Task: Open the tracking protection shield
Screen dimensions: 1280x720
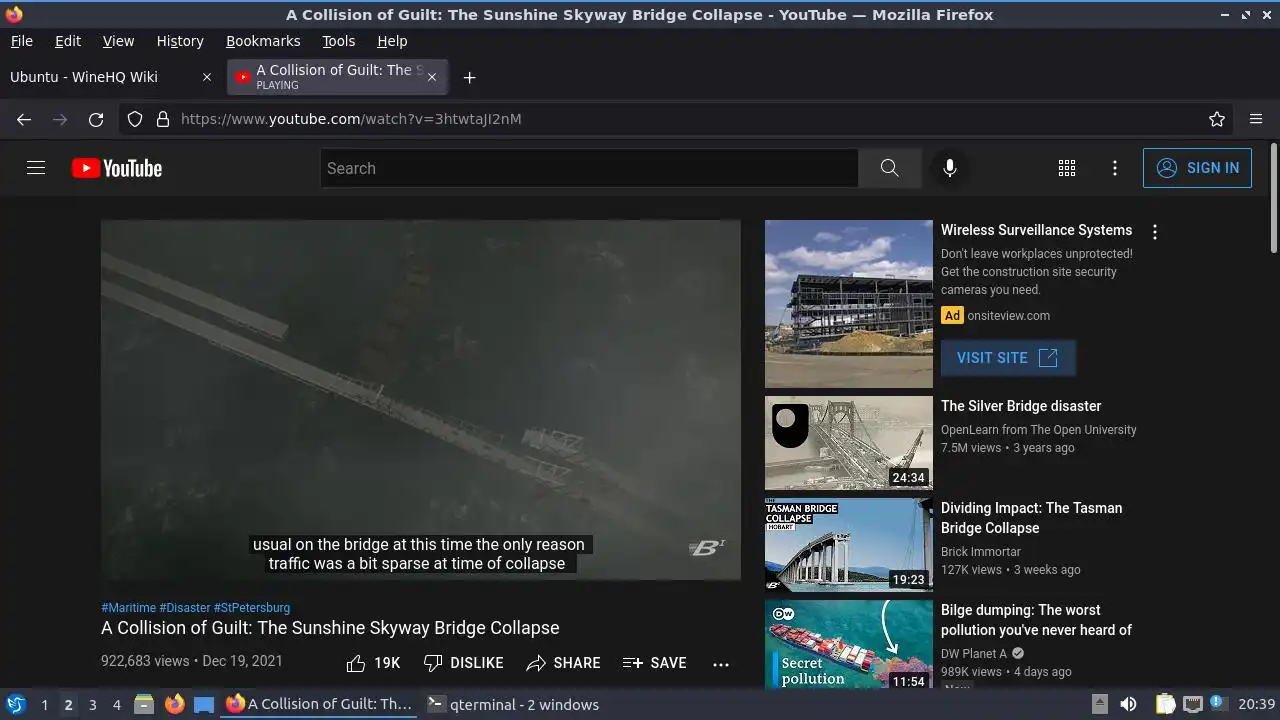Action: pos(135,119)
